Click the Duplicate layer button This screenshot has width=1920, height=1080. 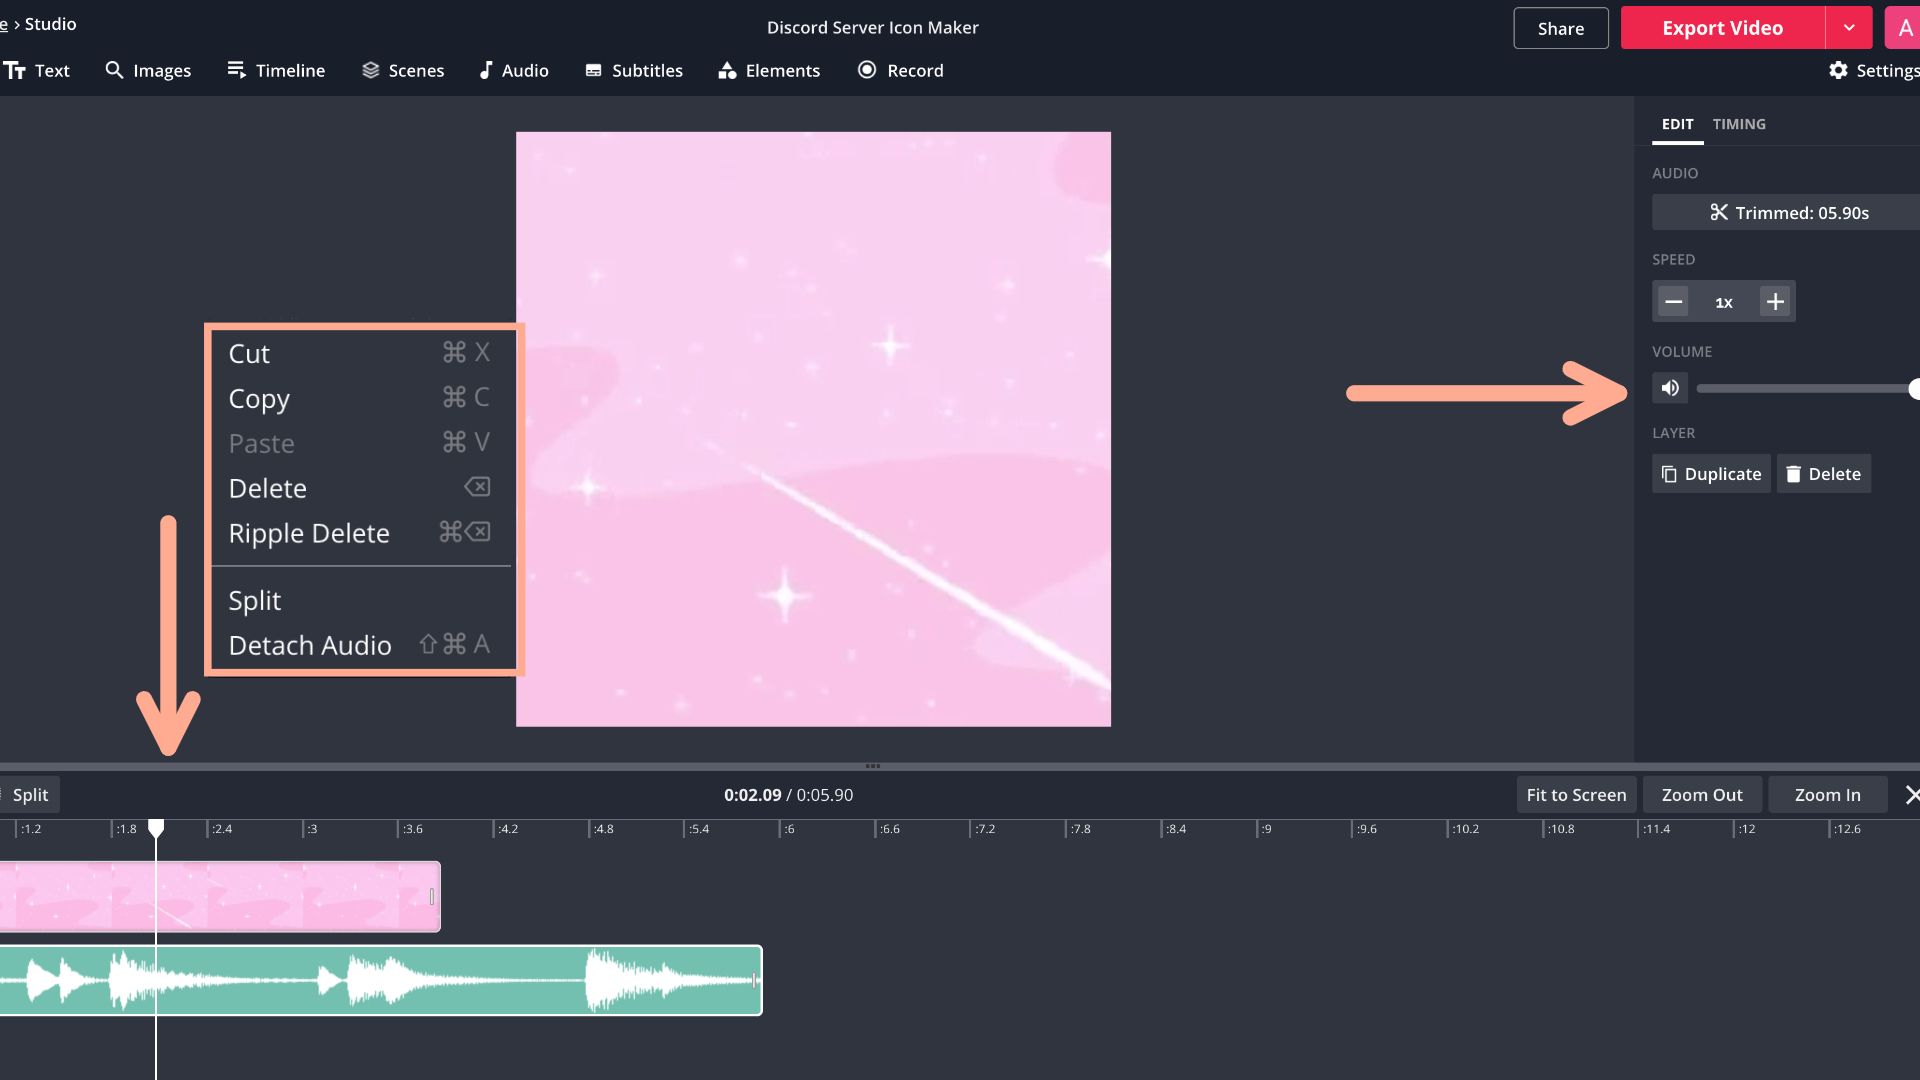(x=1711, y=474)
